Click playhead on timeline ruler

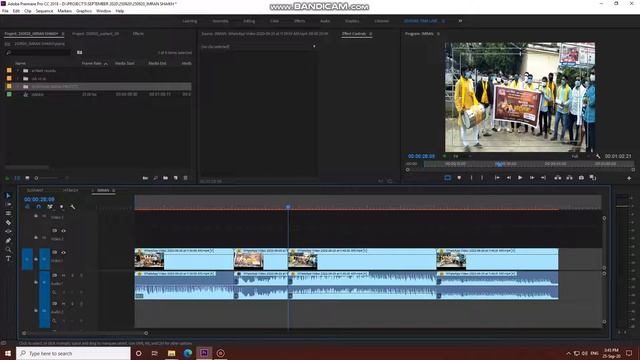pyautogui.click(x=288, y=207)
